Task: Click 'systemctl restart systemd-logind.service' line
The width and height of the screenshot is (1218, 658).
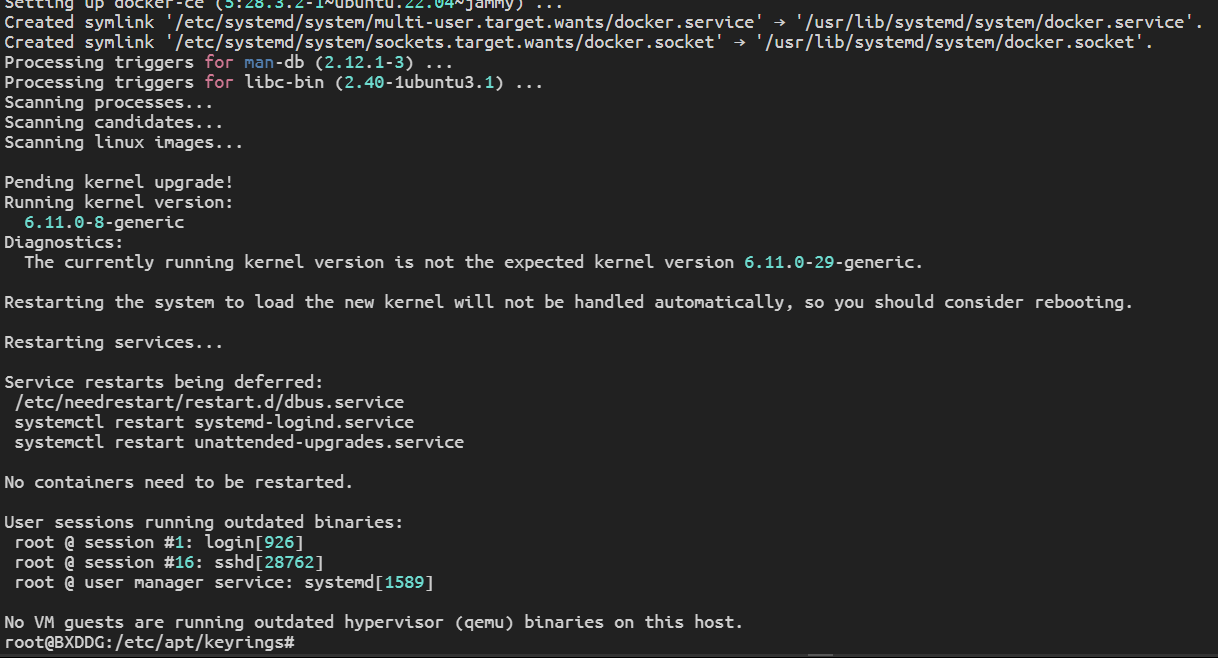Action: 214,422
